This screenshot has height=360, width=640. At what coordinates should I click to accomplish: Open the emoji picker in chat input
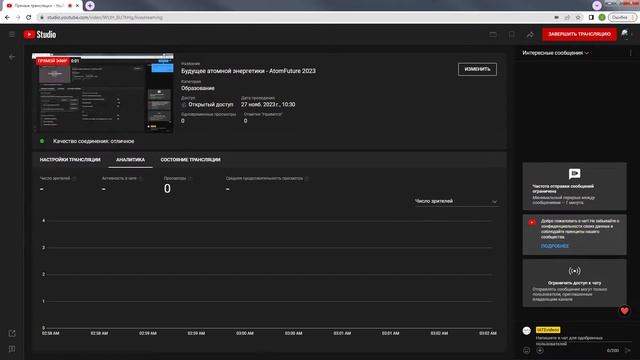coord(527,350)
